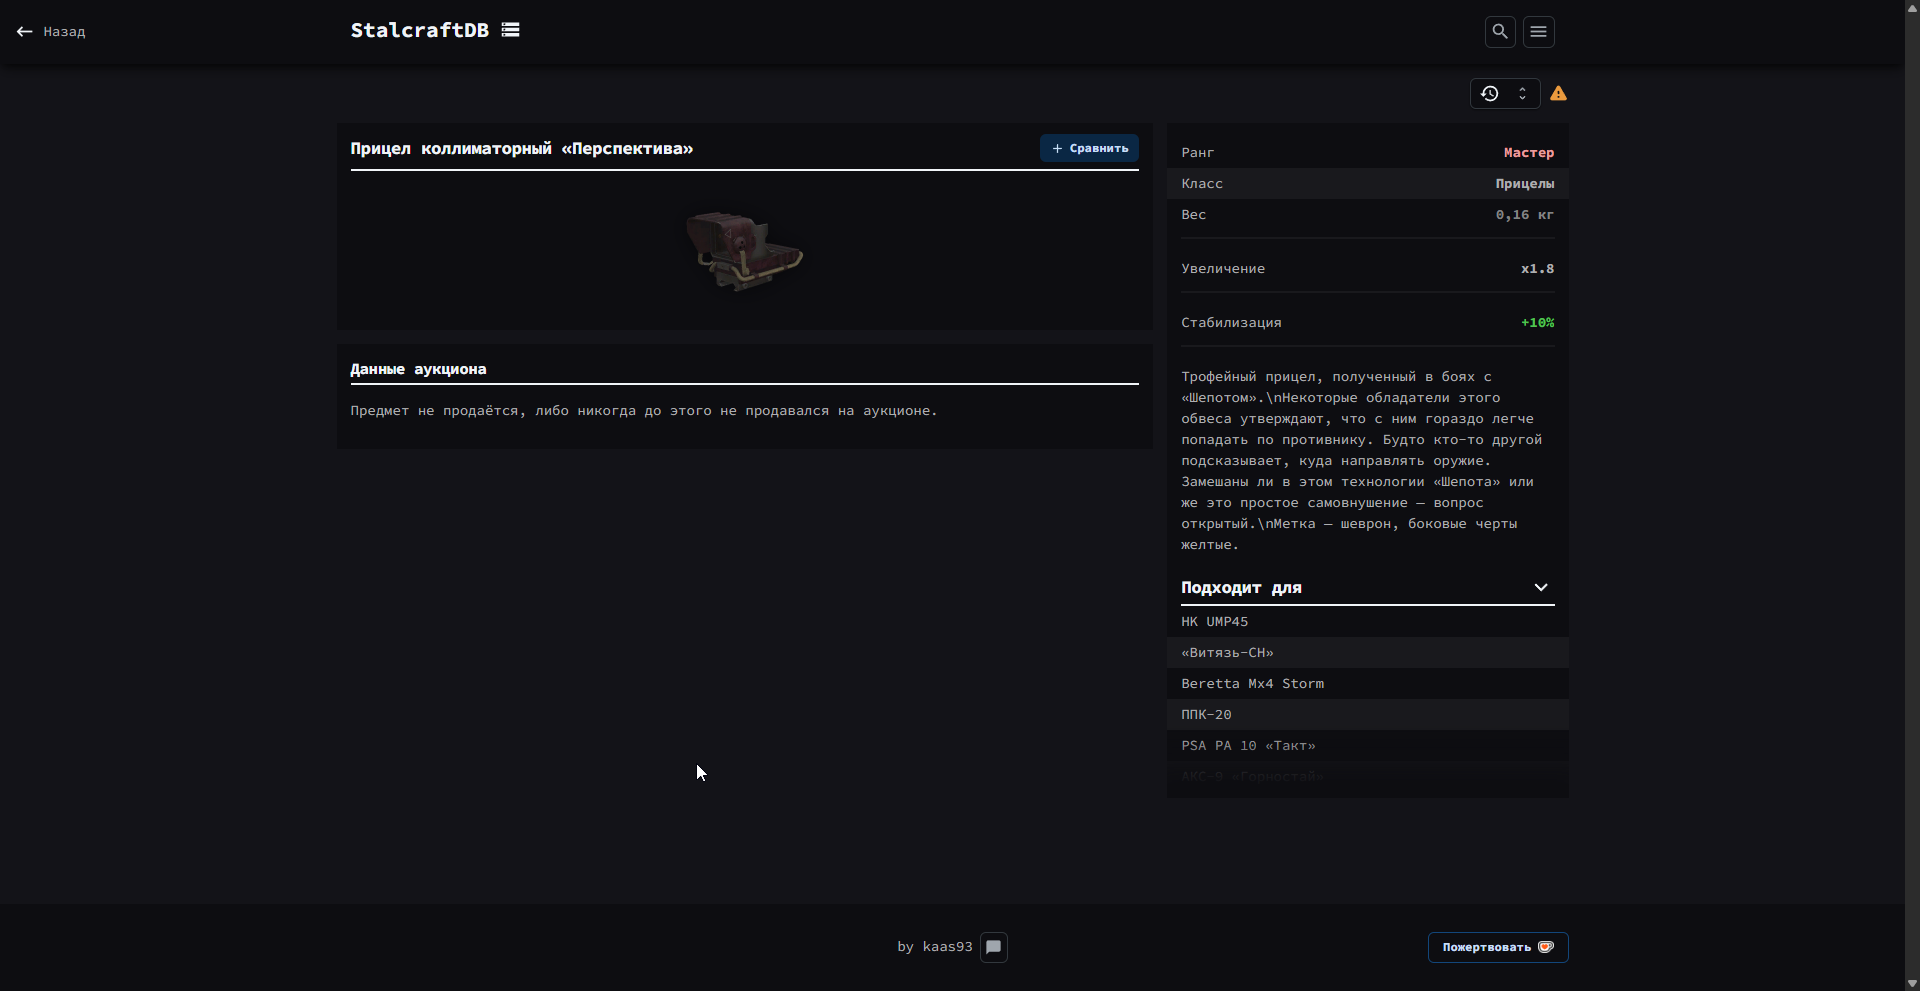Select «Витязь-СН» in compatibility list
Viewport: 1920px width, 991px height.
click(1227, 653)
